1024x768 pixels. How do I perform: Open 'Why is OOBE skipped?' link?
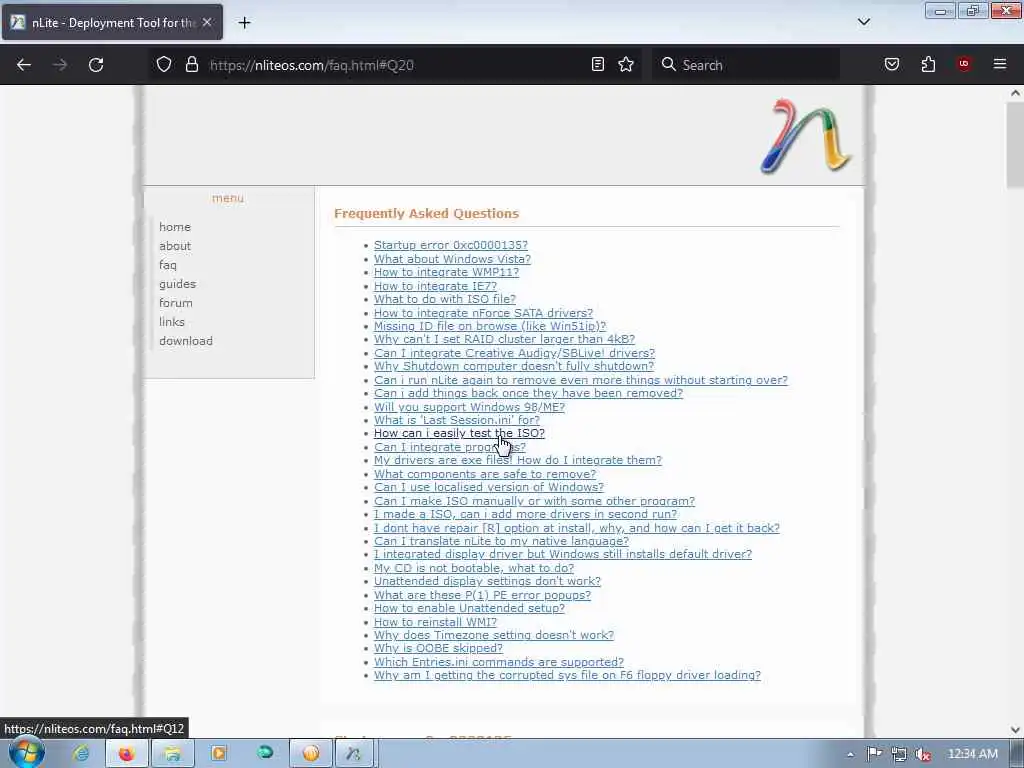(x=438, y=648)
